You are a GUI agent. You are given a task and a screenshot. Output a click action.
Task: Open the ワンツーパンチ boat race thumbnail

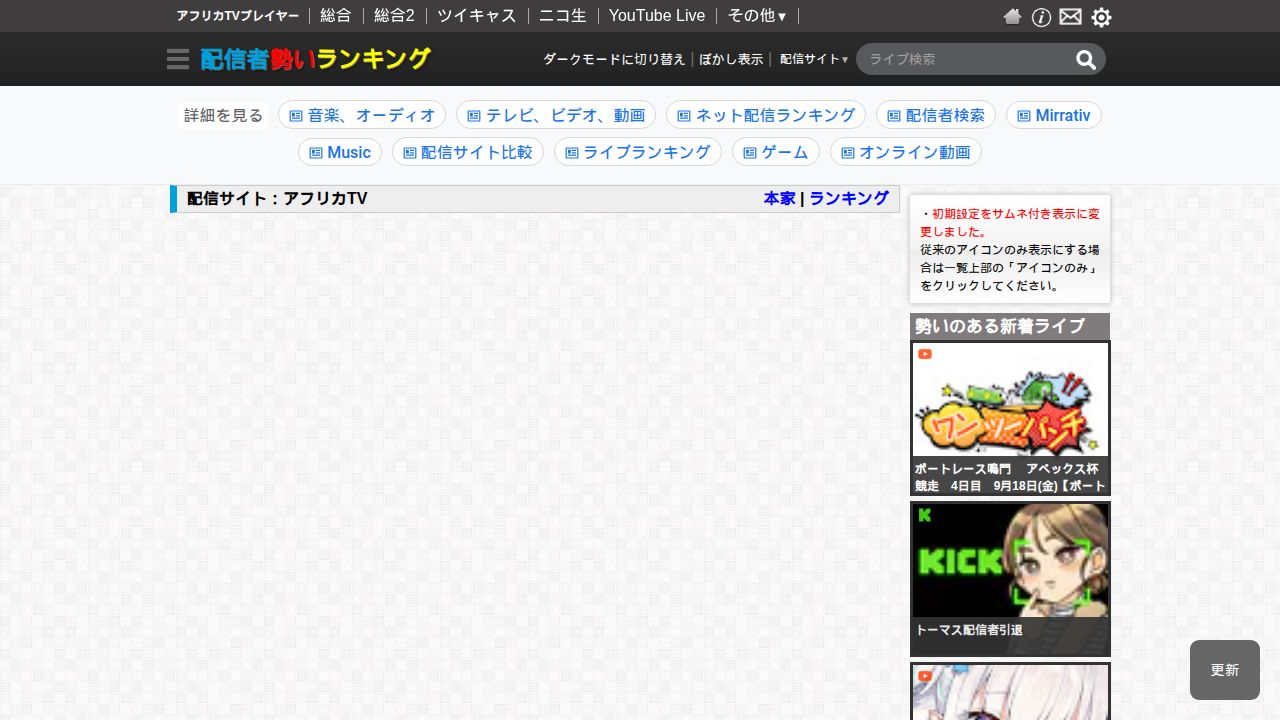(1010, 400)
